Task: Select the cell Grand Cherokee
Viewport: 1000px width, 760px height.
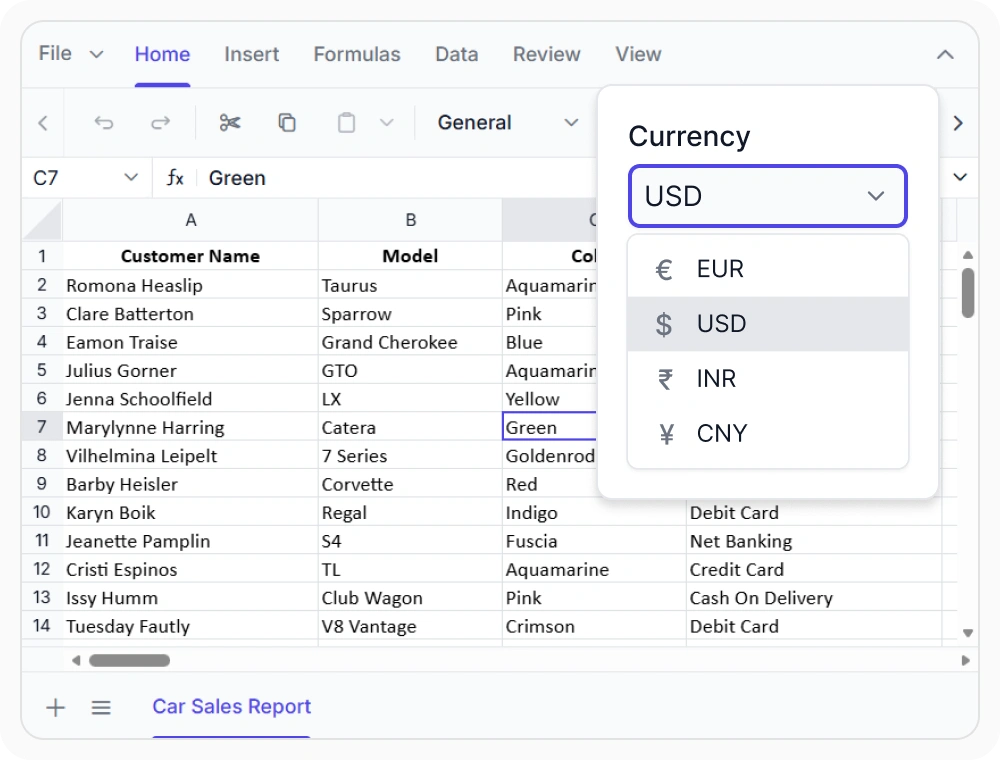Action: (x=410, y=342)
